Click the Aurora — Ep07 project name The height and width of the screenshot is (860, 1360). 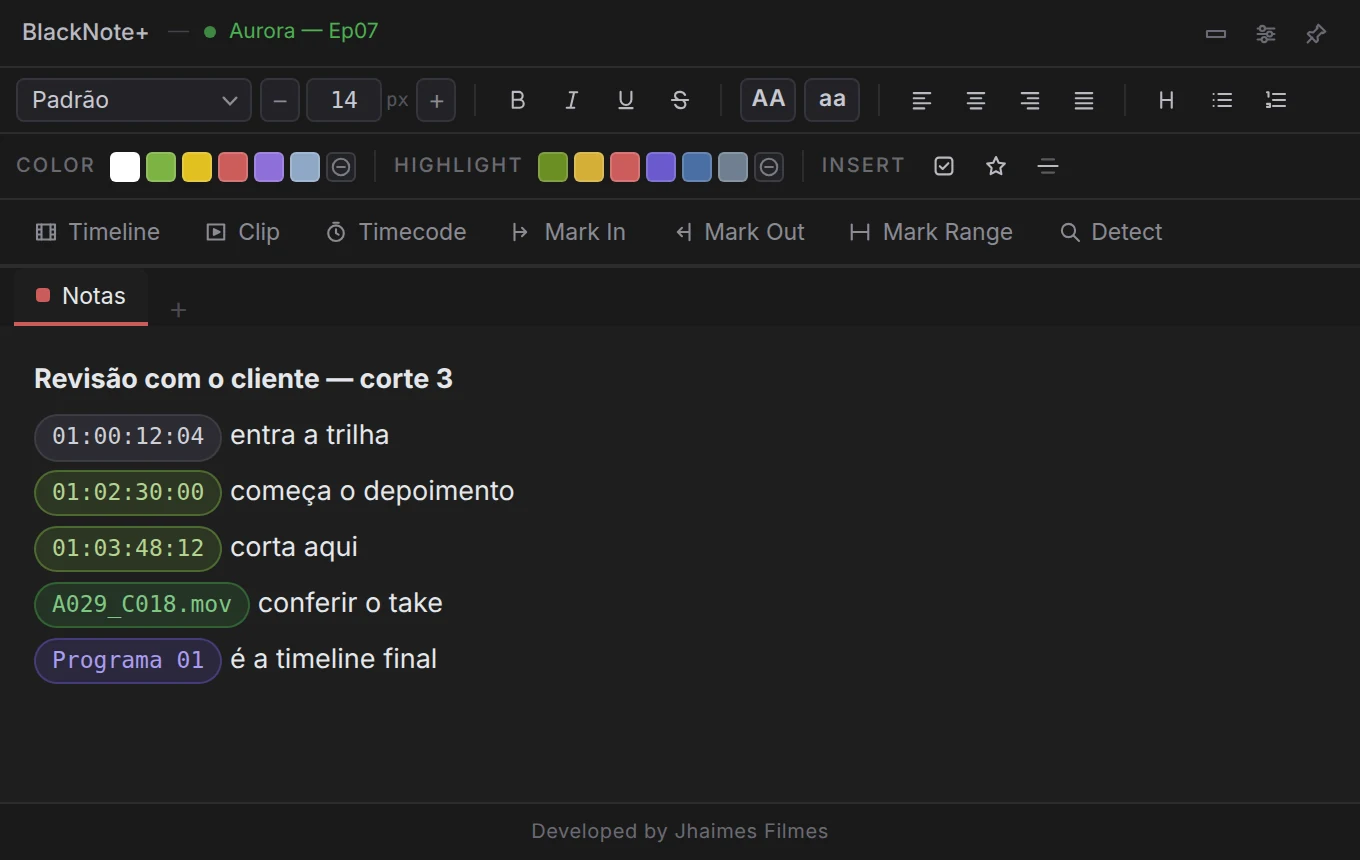[304, 31]
